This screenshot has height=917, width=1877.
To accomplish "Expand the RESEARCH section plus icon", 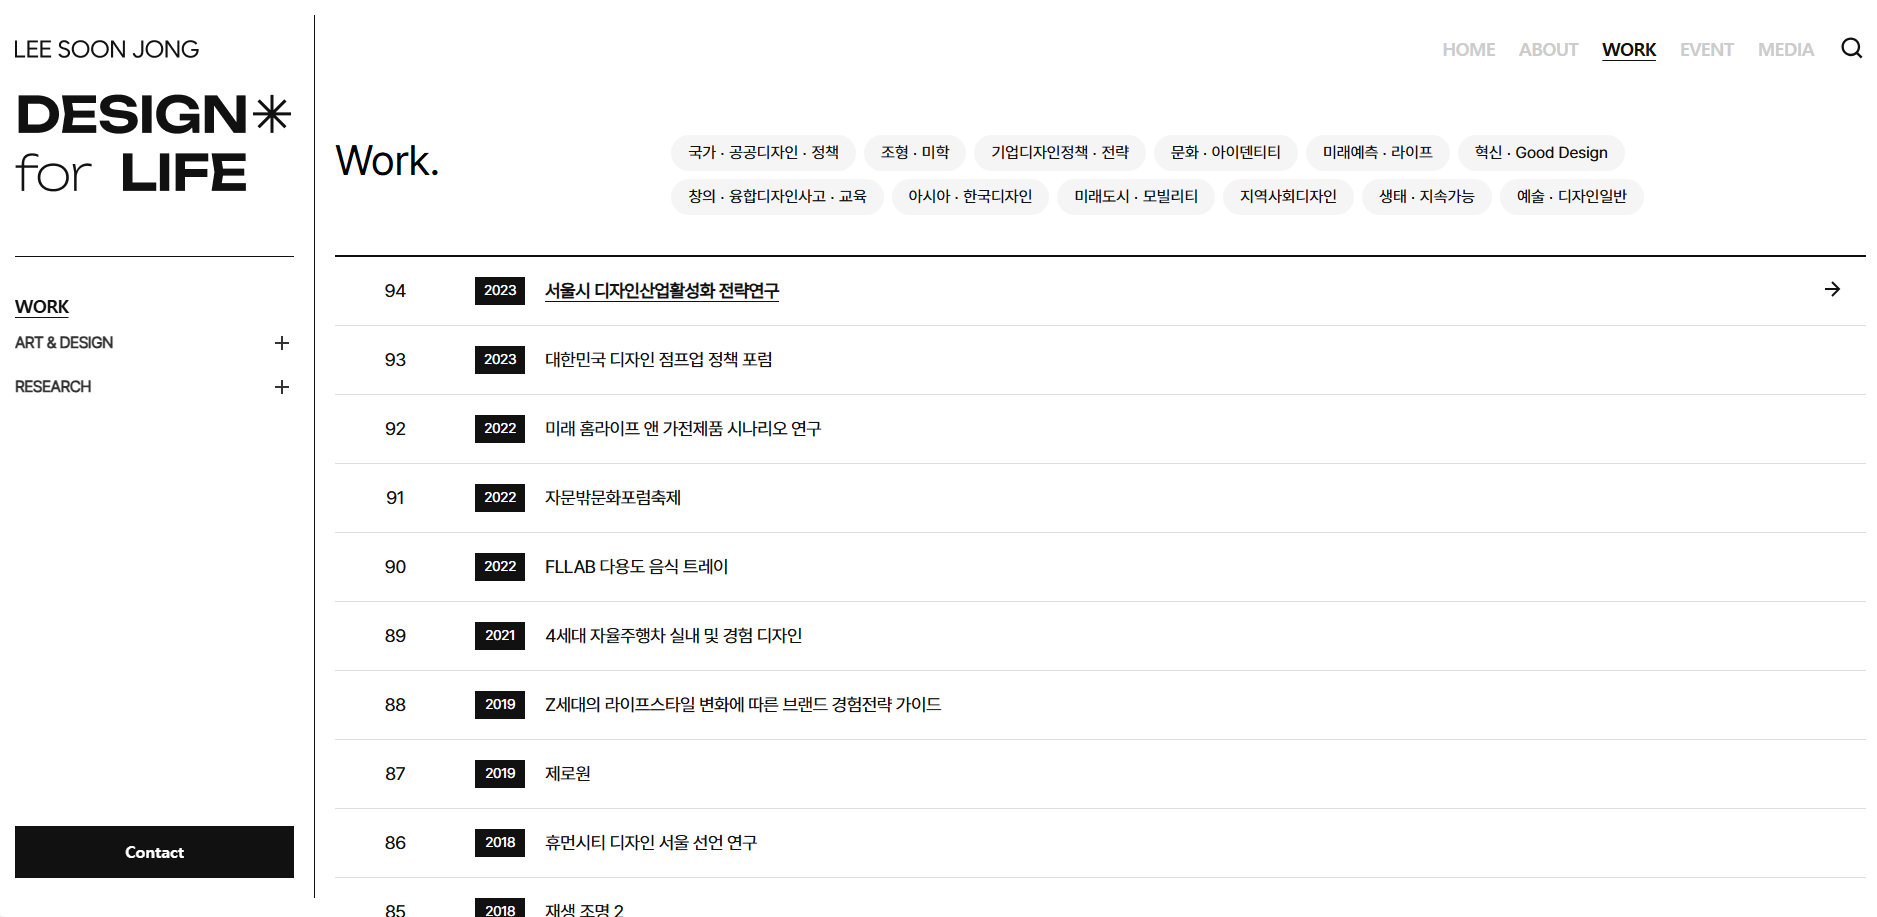I will 282,387.
